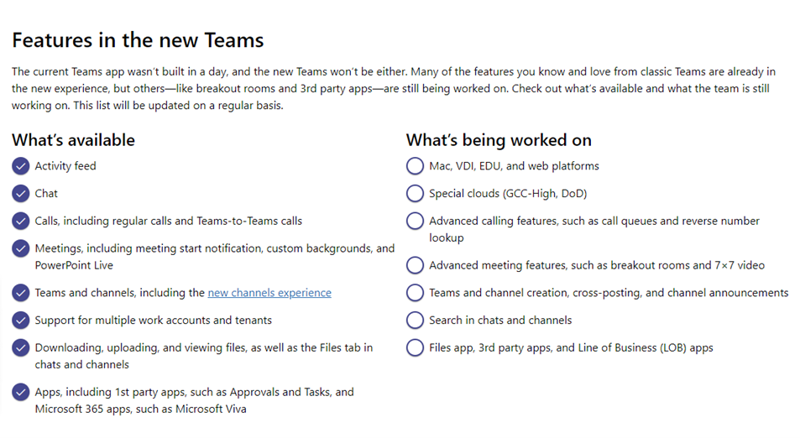Click the What's being worked on heading
Viewport: 800px width, 438px height.
point(499,140)
